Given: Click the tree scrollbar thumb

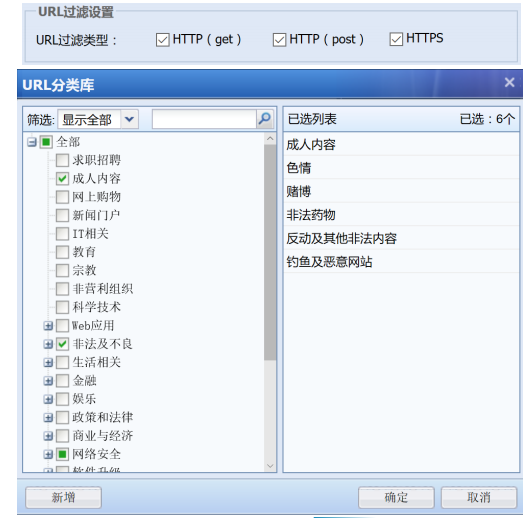Looking at the screenshot, I should tap(270, 252).
